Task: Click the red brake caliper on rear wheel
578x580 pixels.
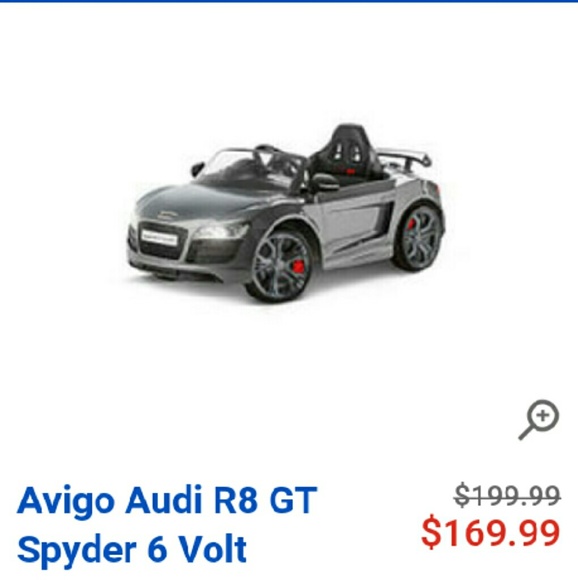Action: tap(412, 224)
